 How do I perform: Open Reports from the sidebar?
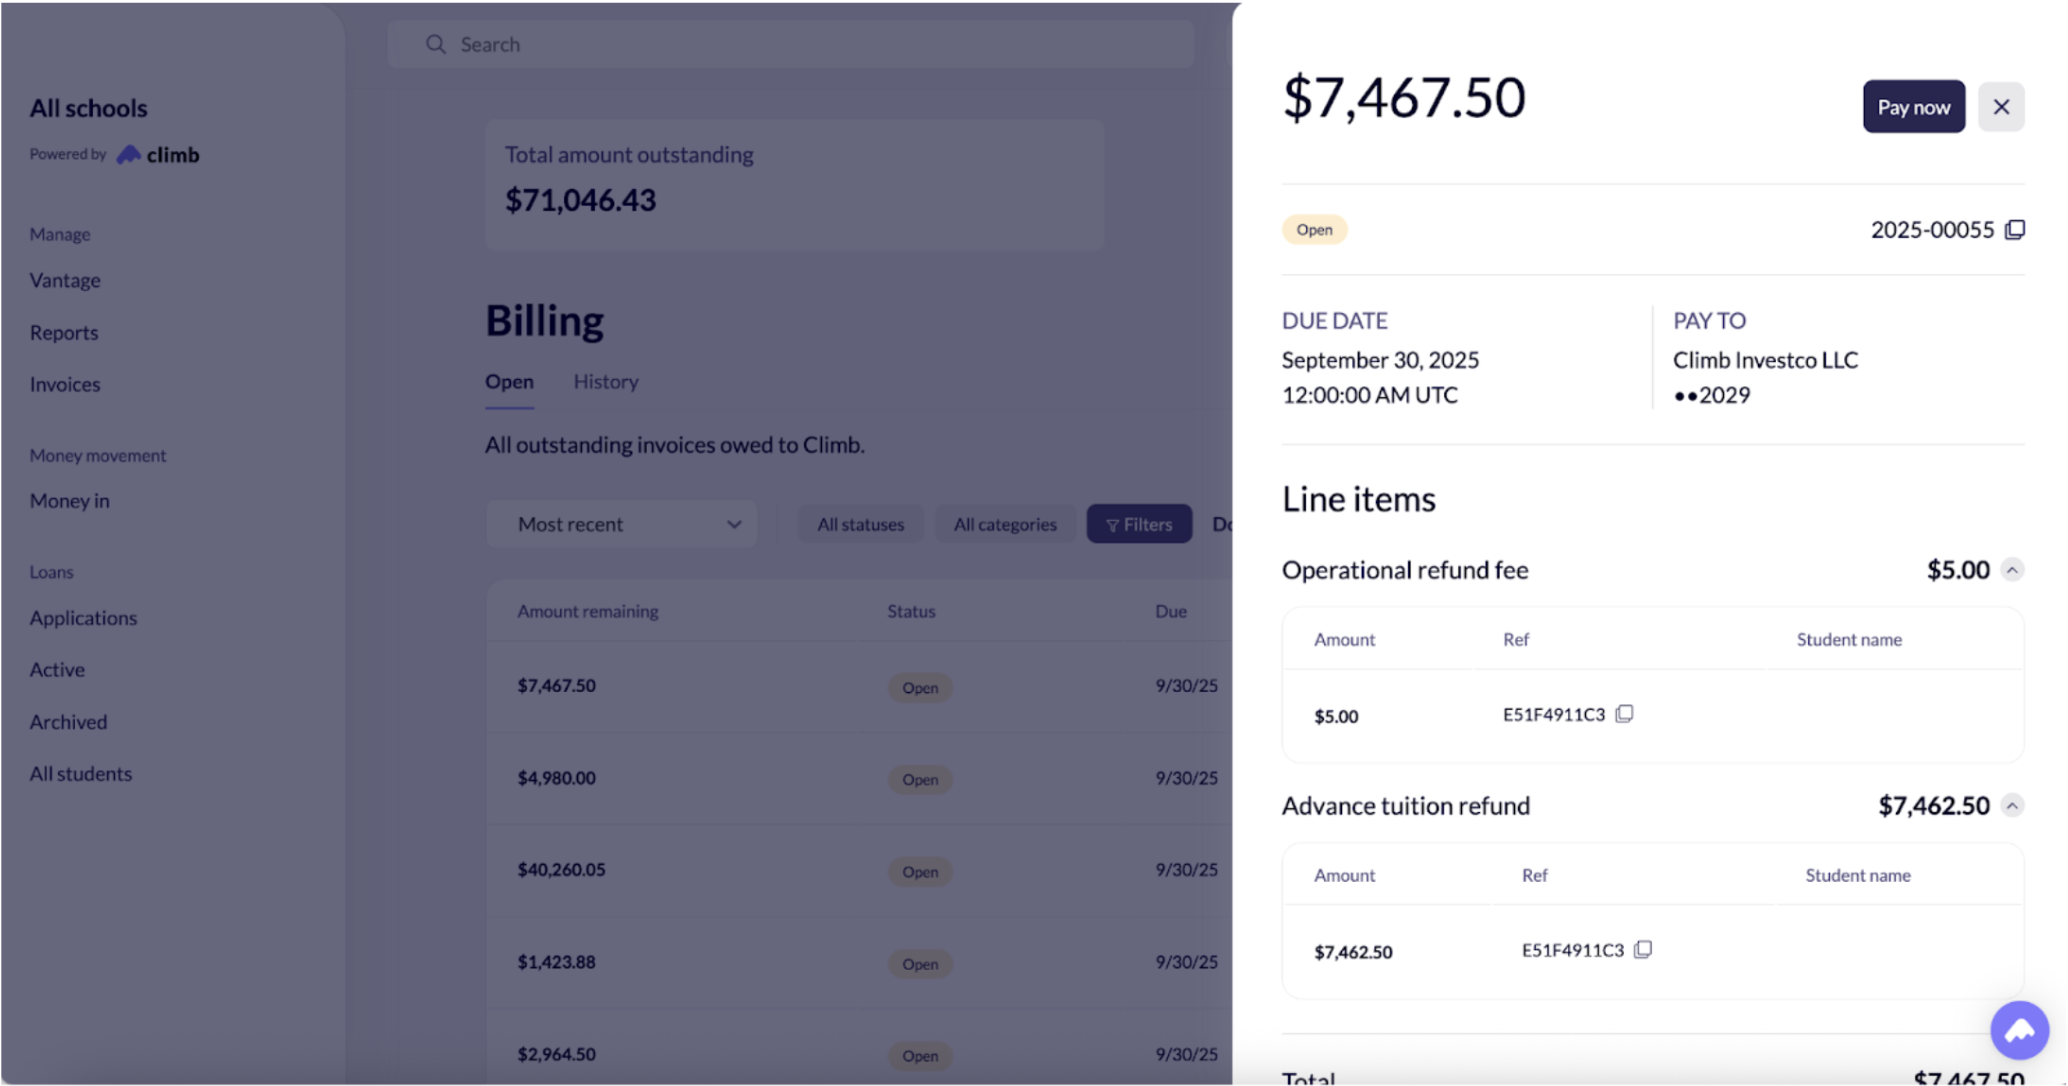[64, 333]
